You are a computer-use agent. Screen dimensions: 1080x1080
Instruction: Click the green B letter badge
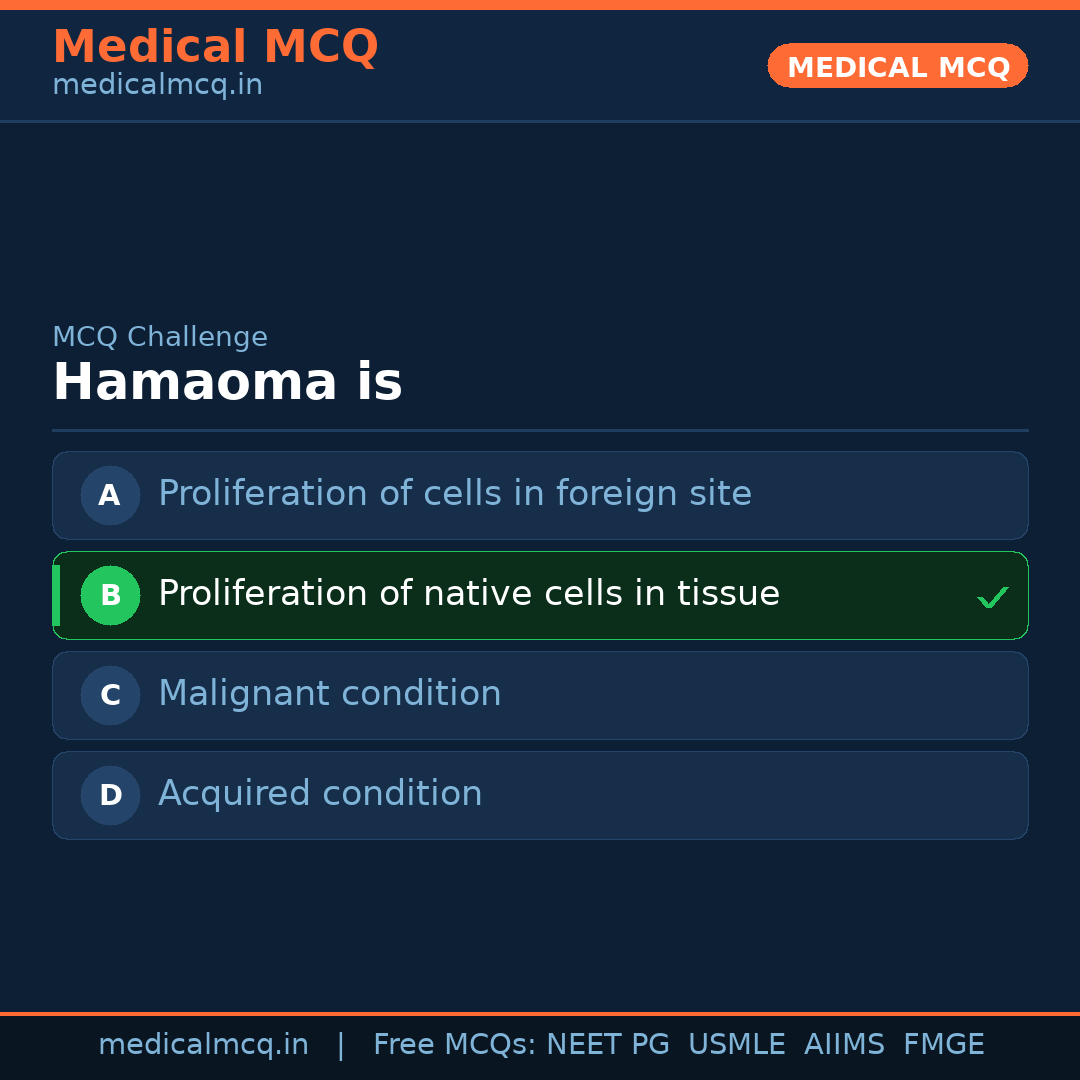coord(110,595)
